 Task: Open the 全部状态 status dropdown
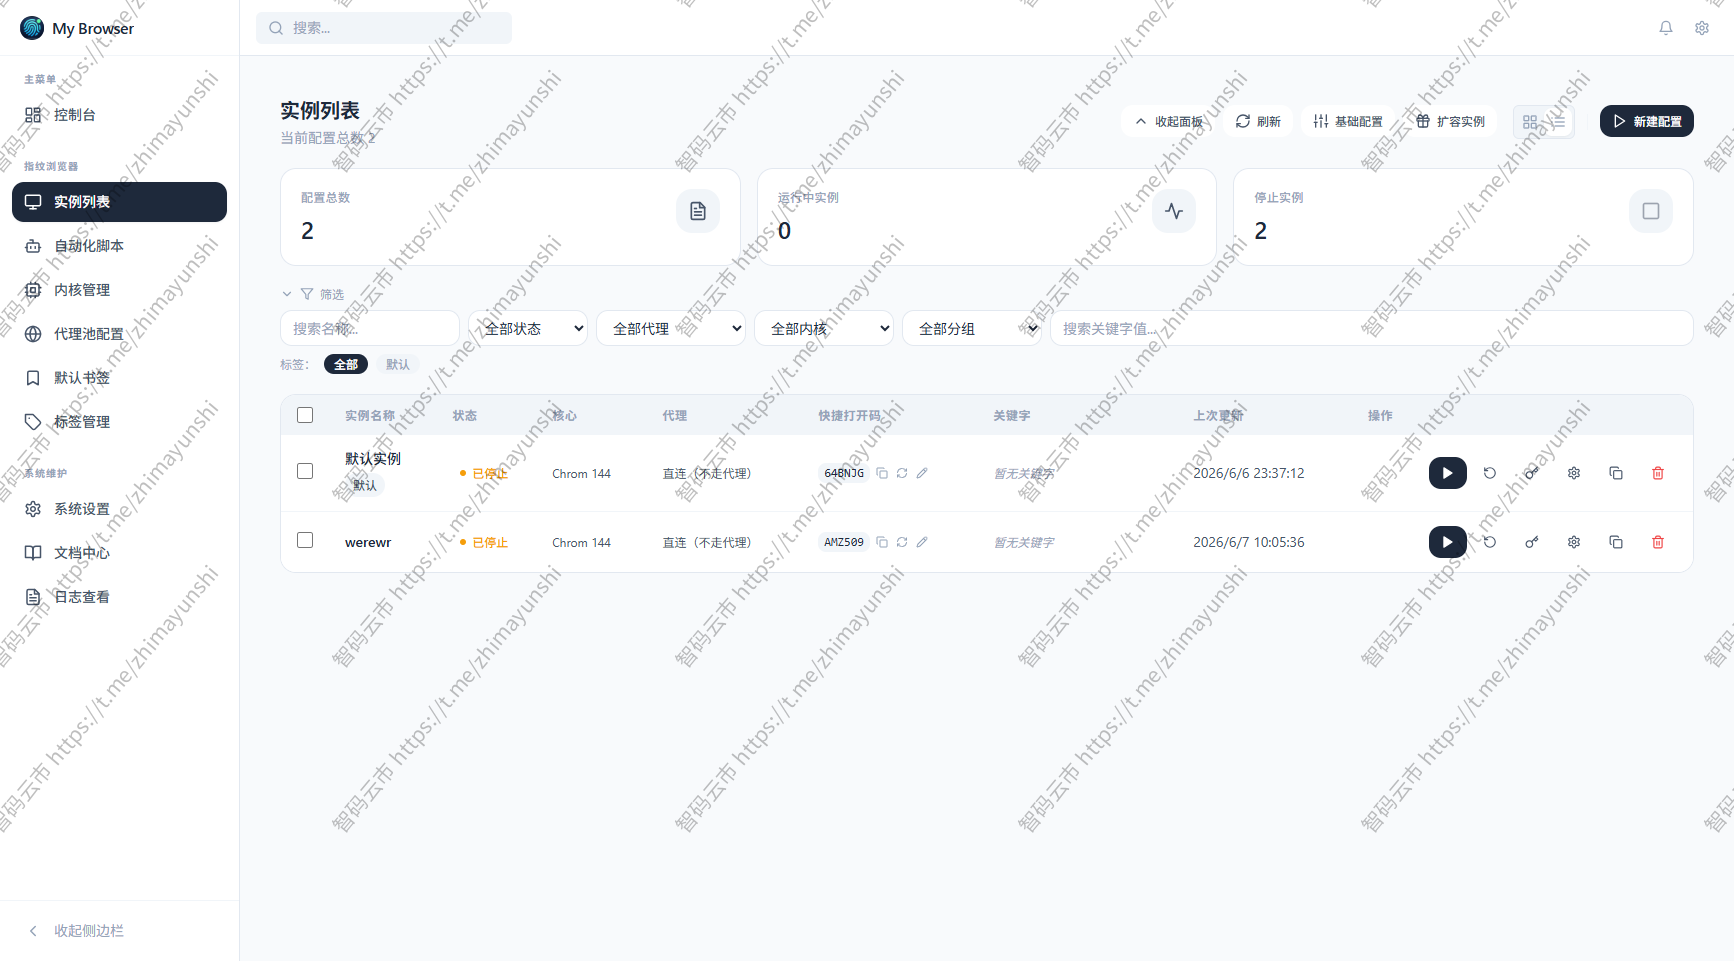(x=528, y=328)
